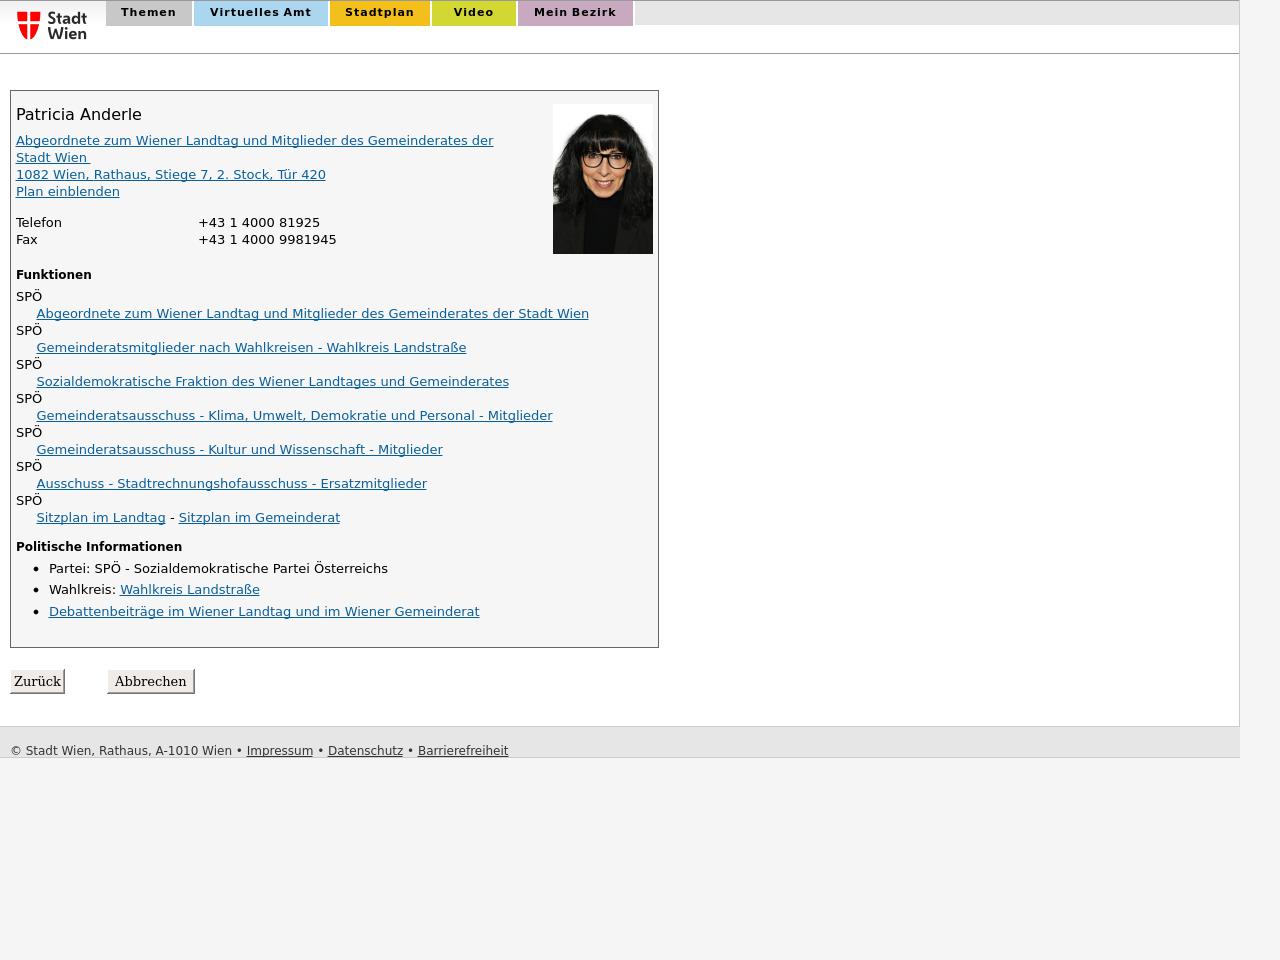Click the Politische Informationen heading
Image resolution: width=1280 pixels, height=960 pixels.
pos(99,546)
